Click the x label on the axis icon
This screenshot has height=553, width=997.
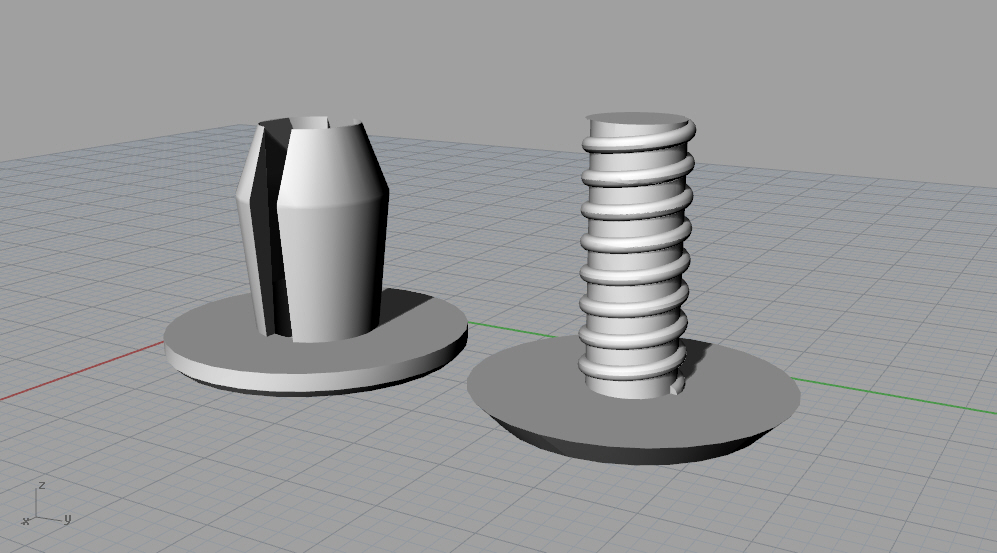point(24,521)
